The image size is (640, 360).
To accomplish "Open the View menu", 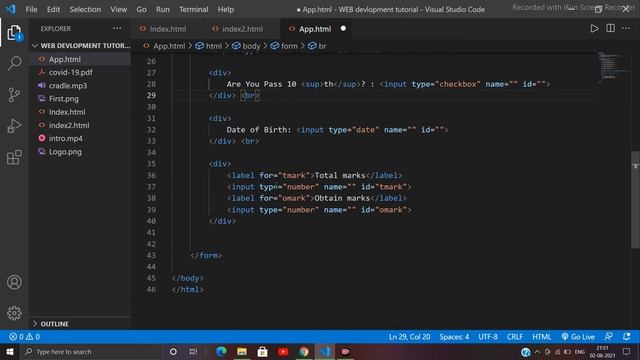I will tap(118, 9).
